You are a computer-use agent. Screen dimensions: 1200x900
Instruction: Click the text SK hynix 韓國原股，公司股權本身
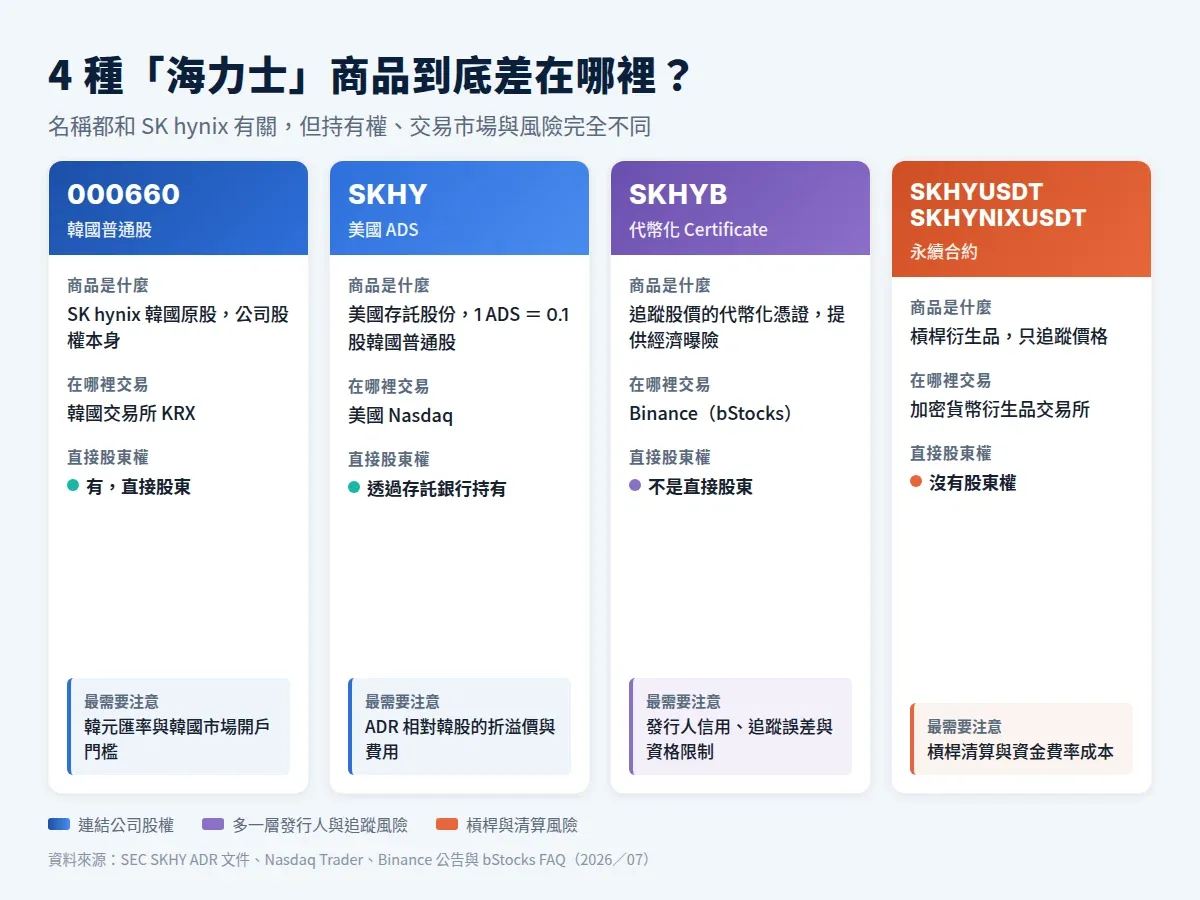tap(178, 327)
